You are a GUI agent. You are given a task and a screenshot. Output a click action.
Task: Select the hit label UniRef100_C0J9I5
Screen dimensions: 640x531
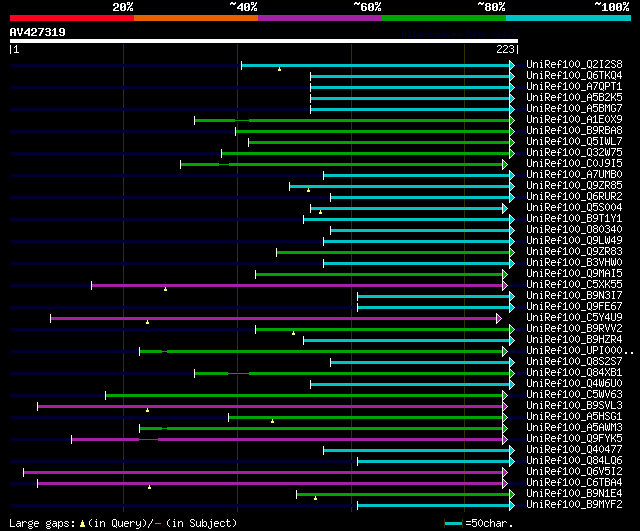click(574, 164)
